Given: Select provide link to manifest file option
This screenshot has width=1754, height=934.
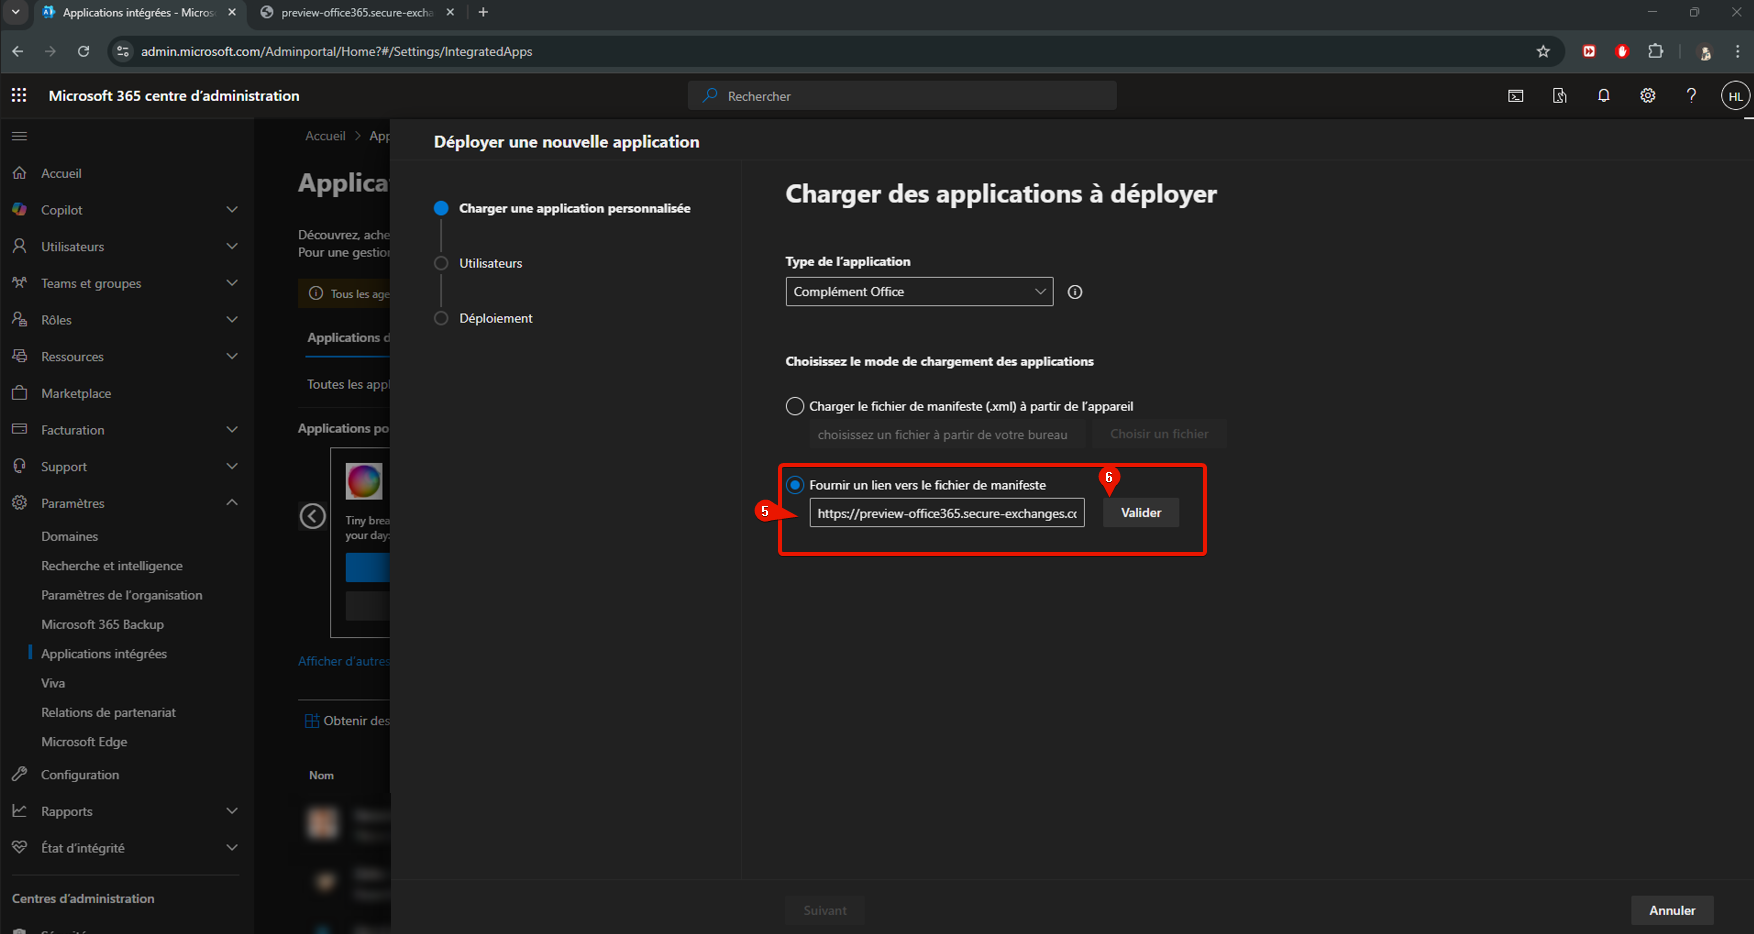Looking at the screenshot, I should 795,485.
